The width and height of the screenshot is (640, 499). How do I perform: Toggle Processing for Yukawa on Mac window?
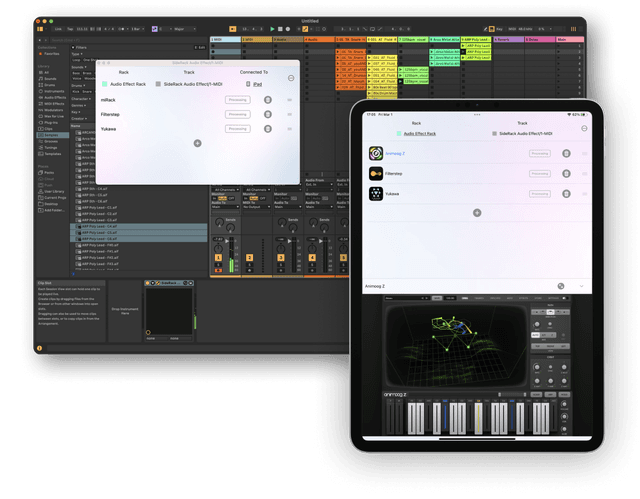237,129
